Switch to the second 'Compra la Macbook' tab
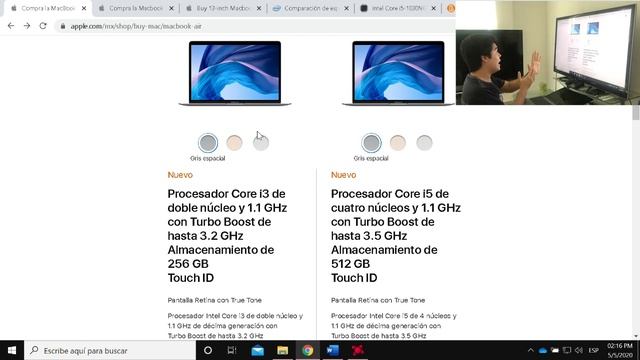The height and width of the screenshot is (360, 640). (135, 8)
